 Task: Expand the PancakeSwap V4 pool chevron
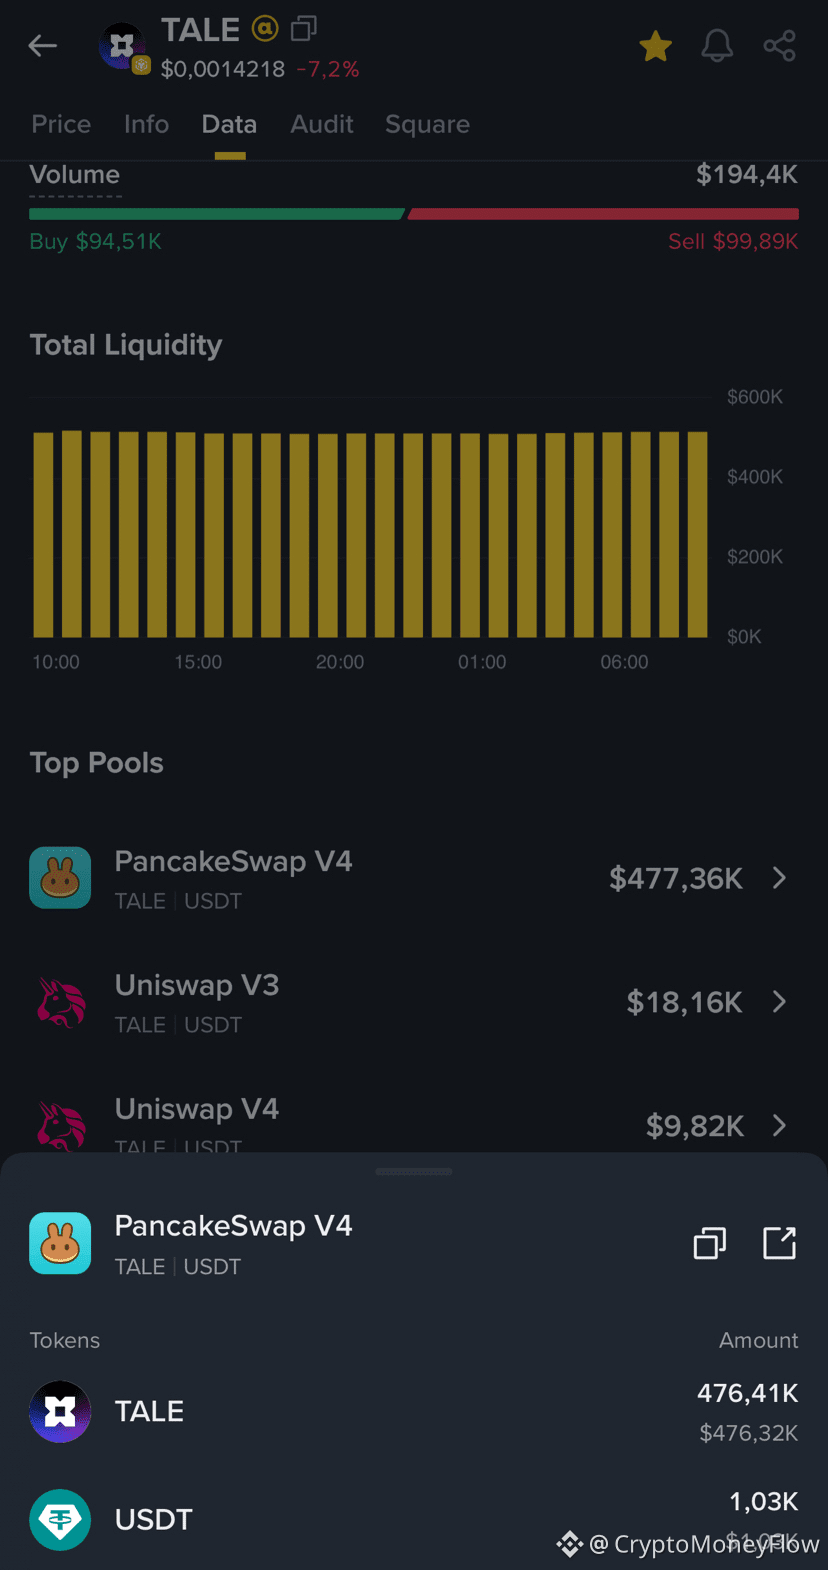point(779,878)
